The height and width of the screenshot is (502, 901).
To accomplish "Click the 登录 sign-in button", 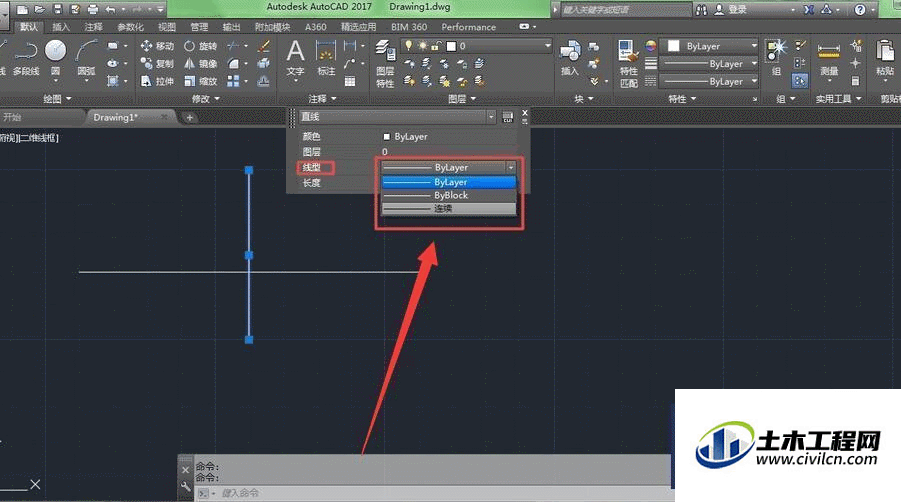I will tap(730, 9).
